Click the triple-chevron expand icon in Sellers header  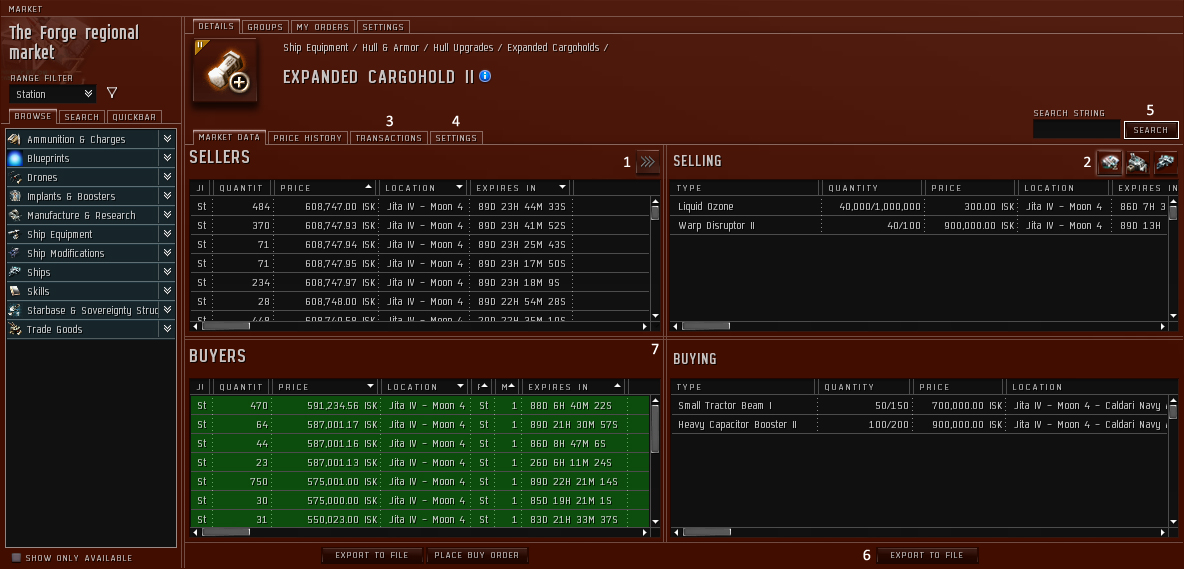click(x=648, y=161)
